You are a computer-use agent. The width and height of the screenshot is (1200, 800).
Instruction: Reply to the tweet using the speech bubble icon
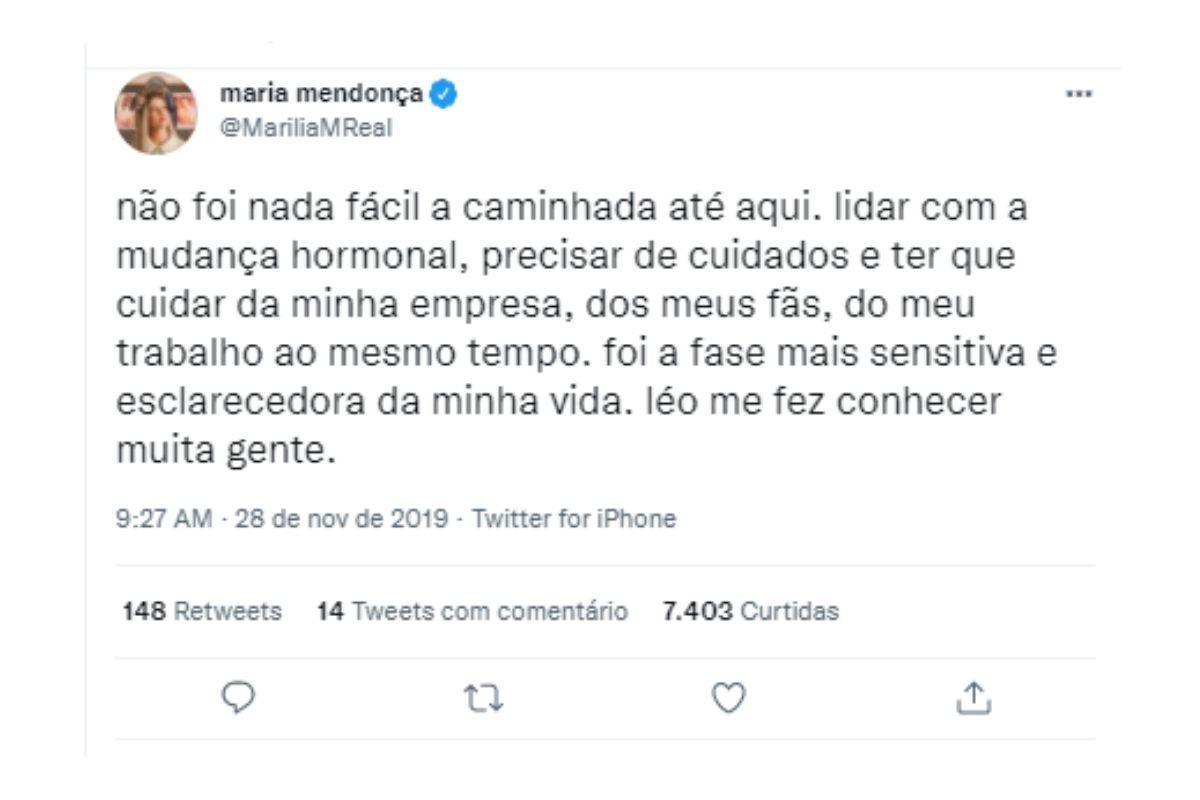pos(237,697)
